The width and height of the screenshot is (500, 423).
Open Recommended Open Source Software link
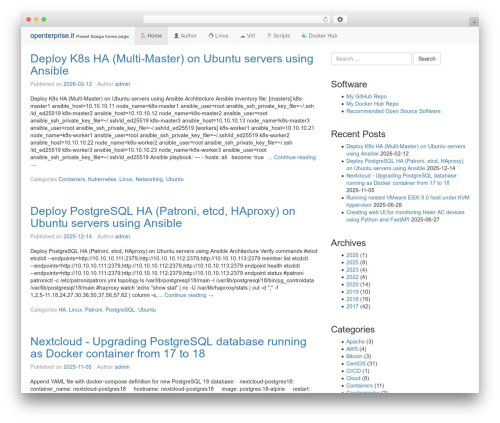coord(393,111)
